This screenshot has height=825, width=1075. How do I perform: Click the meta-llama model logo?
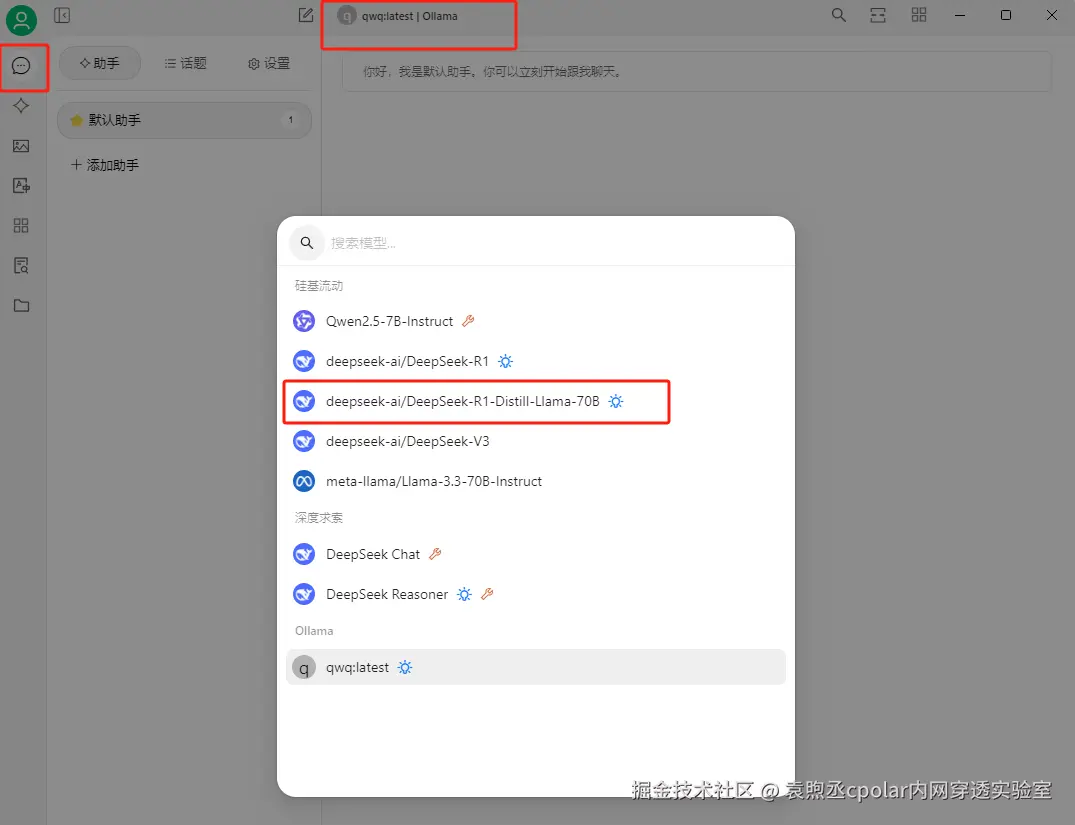point(304,481)
